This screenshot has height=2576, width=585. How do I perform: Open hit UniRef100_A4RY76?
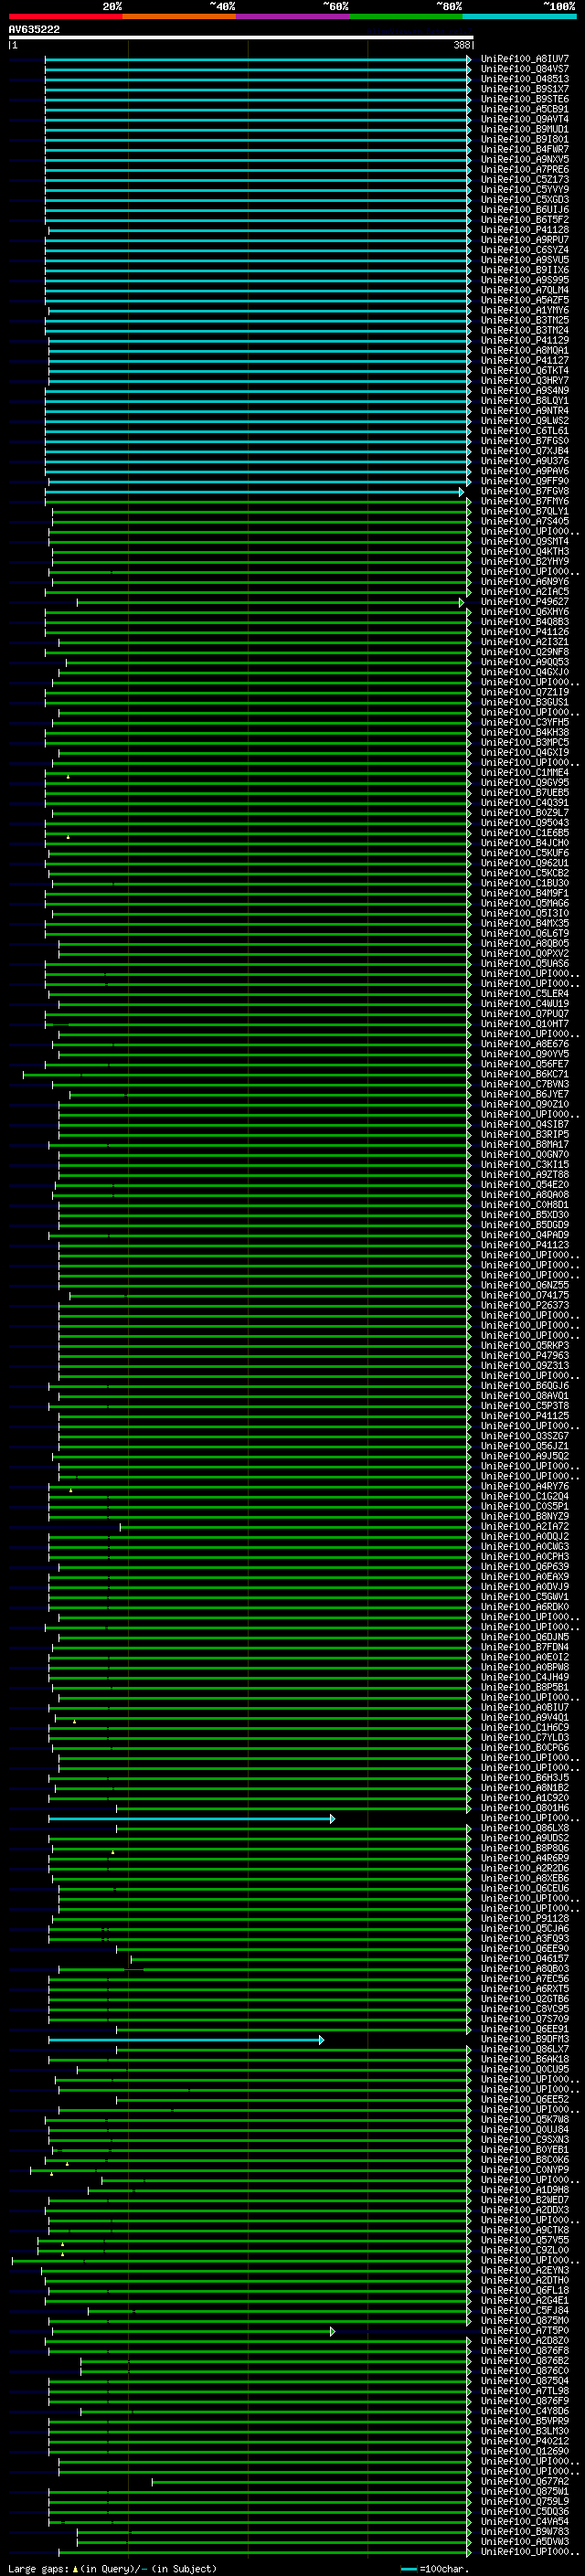click(x=524, y=1486)
